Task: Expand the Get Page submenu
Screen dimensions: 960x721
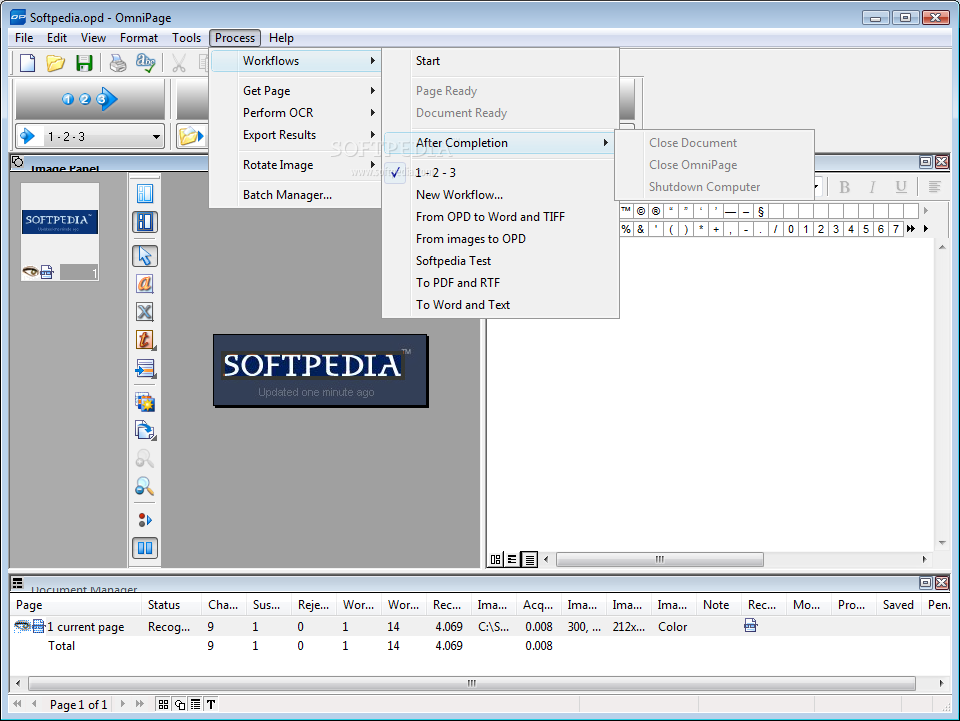Action: (x=295, y=91)
